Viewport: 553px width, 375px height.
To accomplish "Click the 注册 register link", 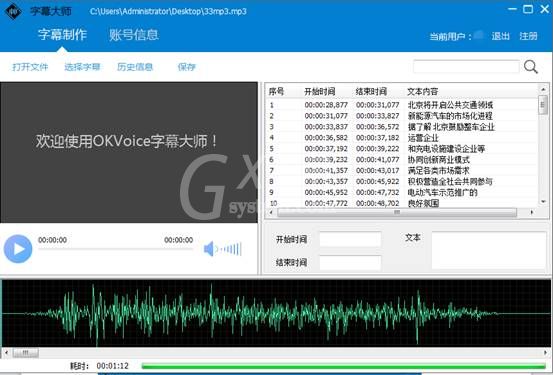I will pos(528,36).
